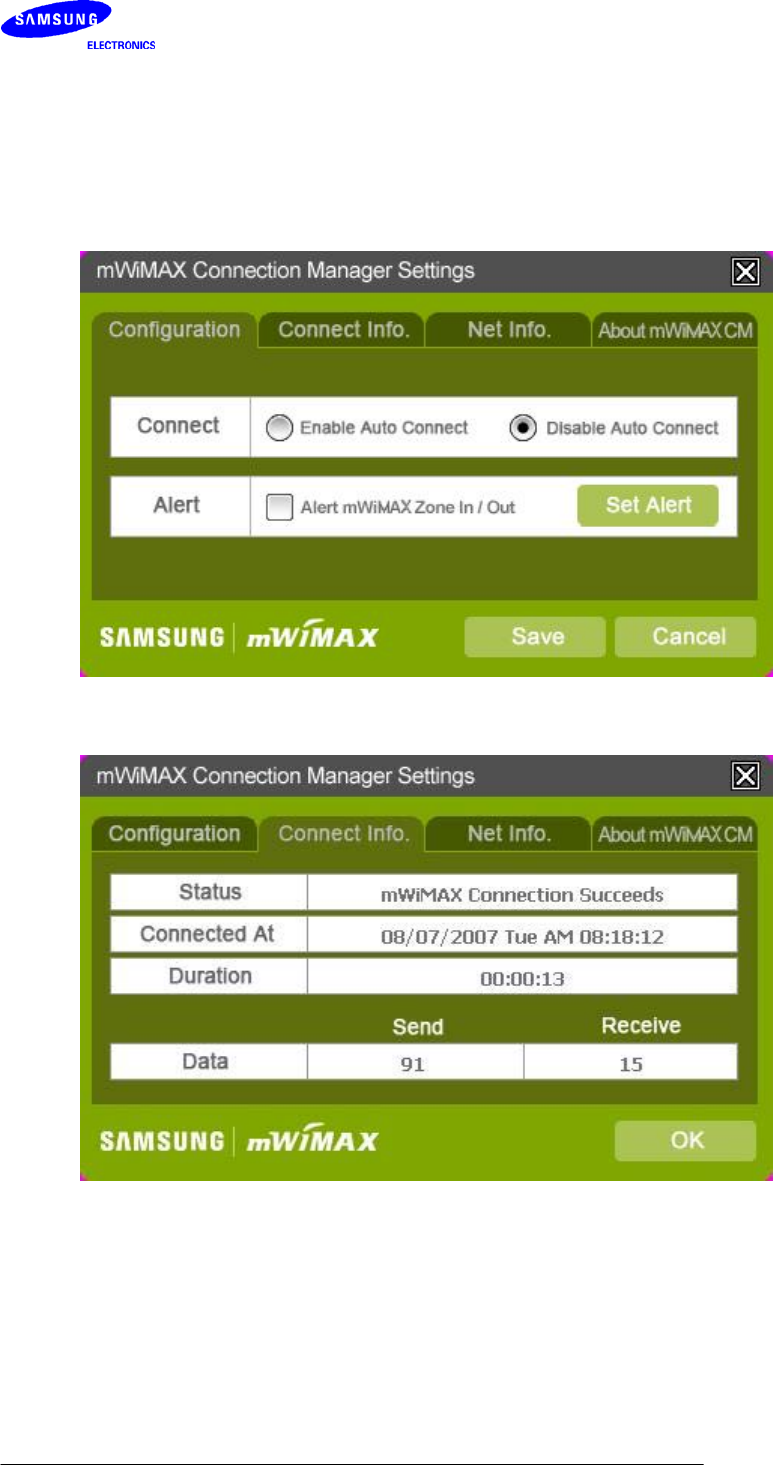Click Cancel in the Configuration window

pyautogui.click(x=685, y=637)
